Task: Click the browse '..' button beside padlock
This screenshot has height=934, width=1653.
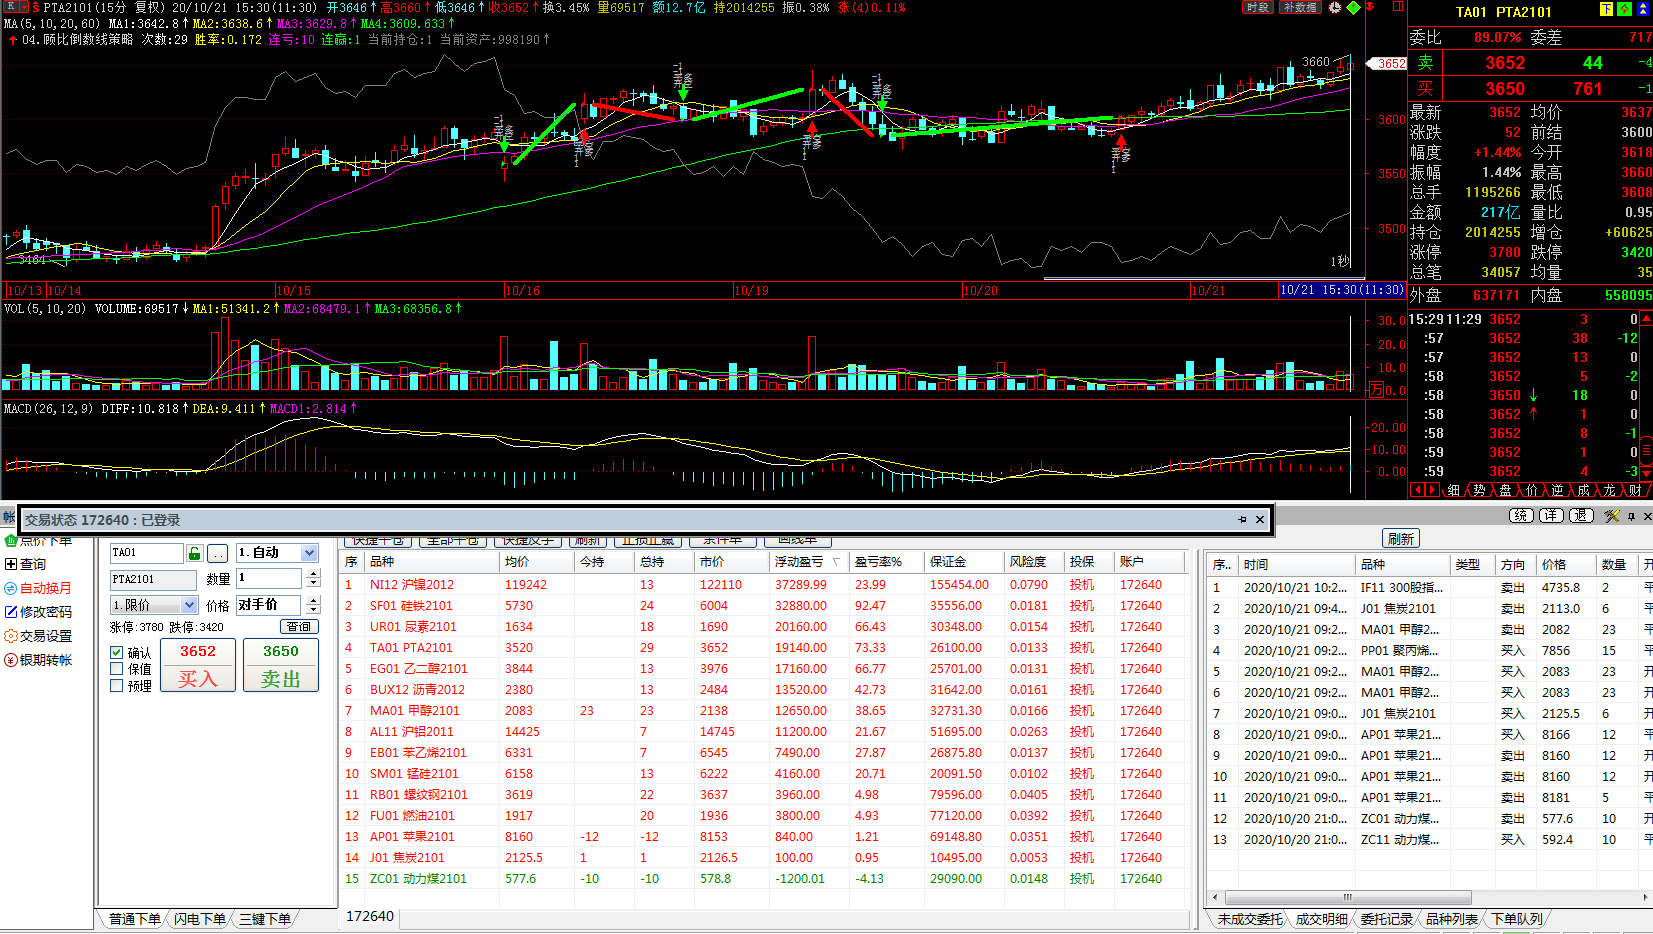Action: coord(218,553)
